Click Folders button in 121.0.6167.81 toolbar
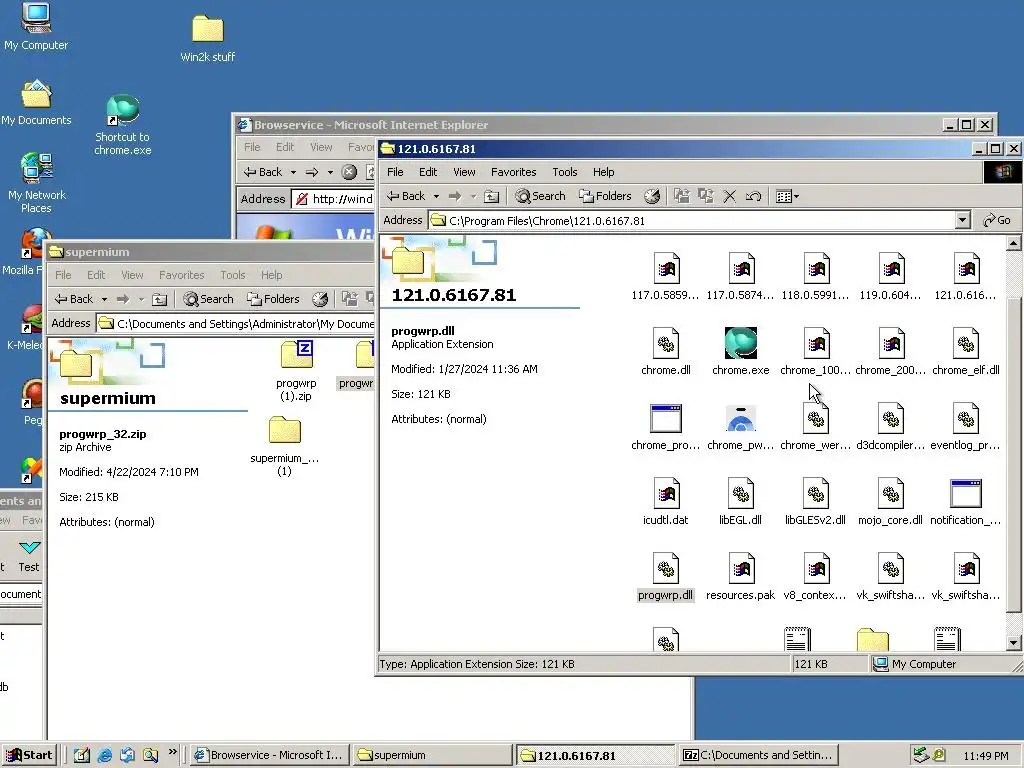Screen dimensions: 1024x768 pos(605,196)
